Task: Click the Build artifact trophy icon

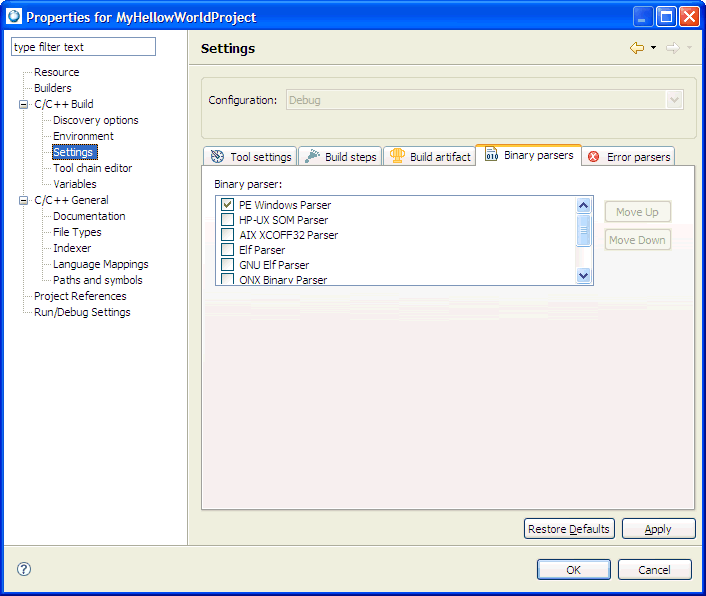Action: (397, 156)
